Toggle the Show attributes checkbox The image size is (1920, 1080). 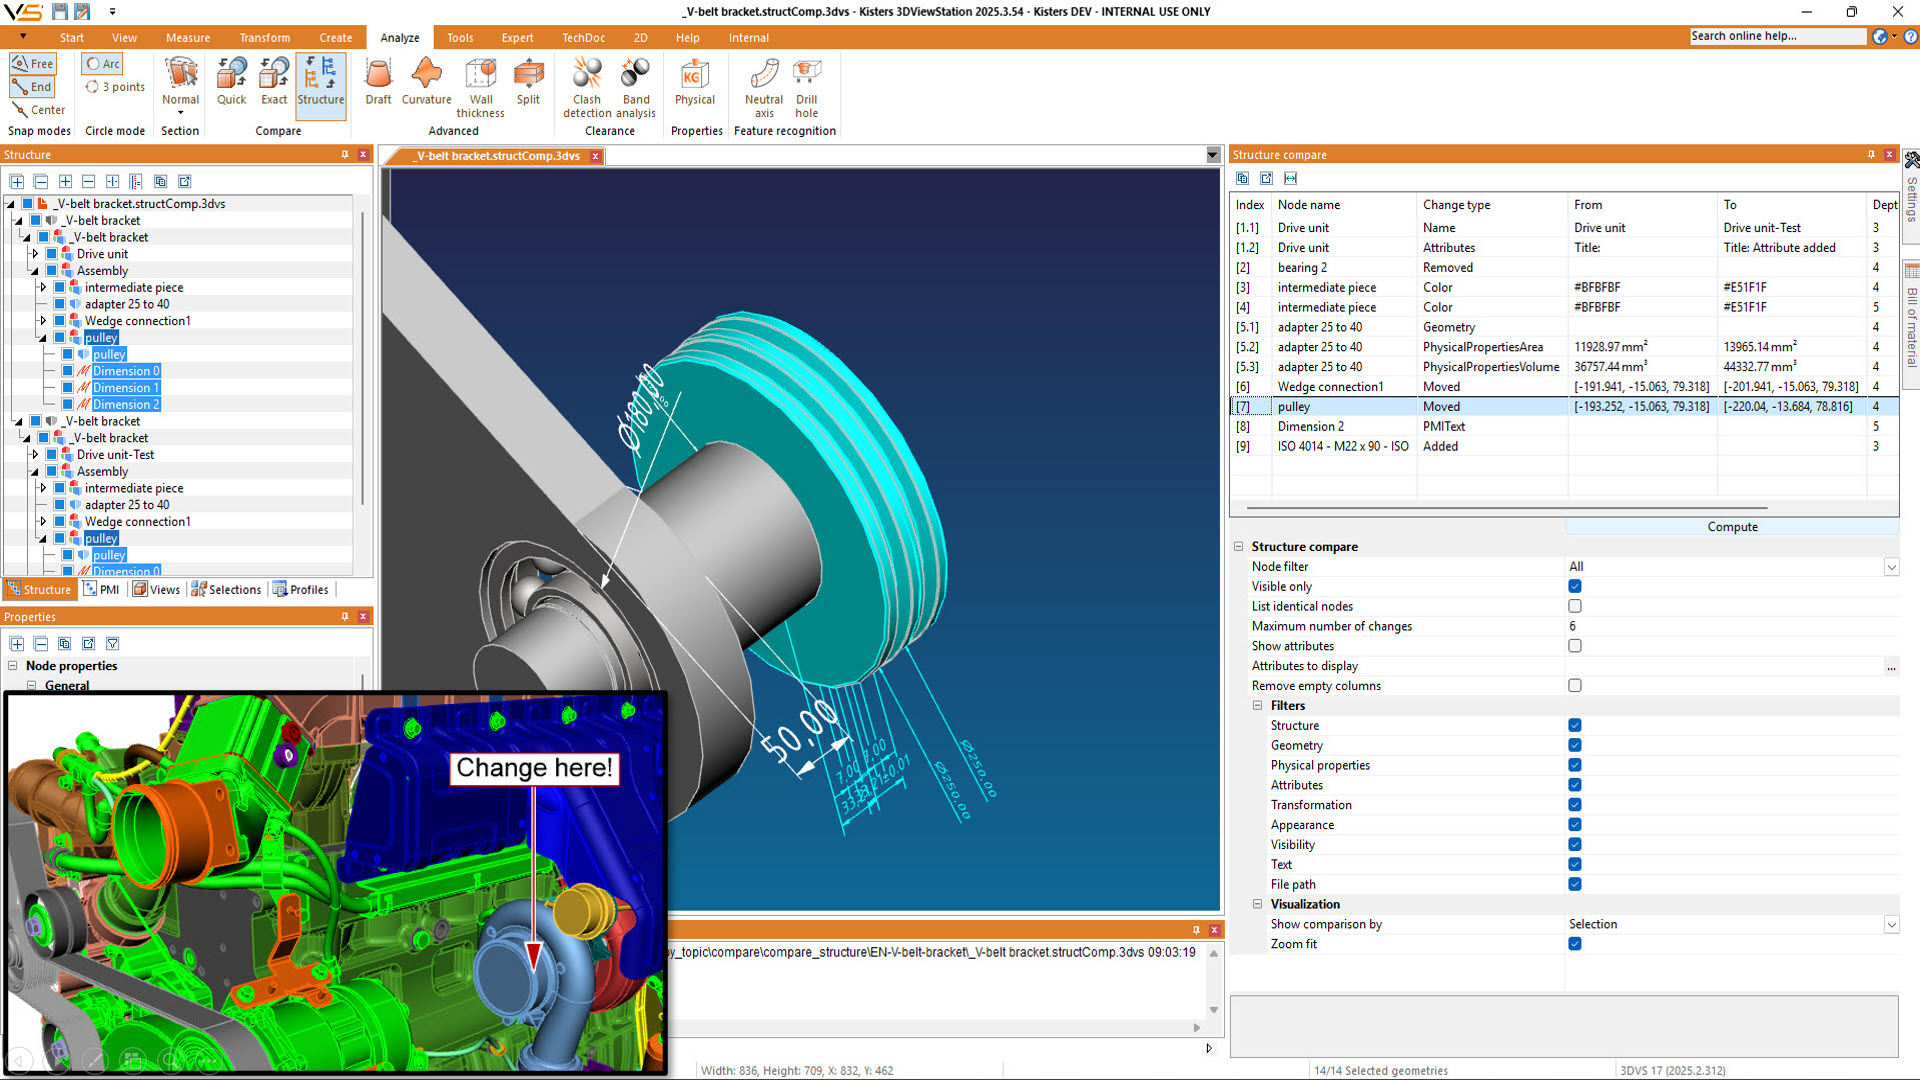point(1575,646)
